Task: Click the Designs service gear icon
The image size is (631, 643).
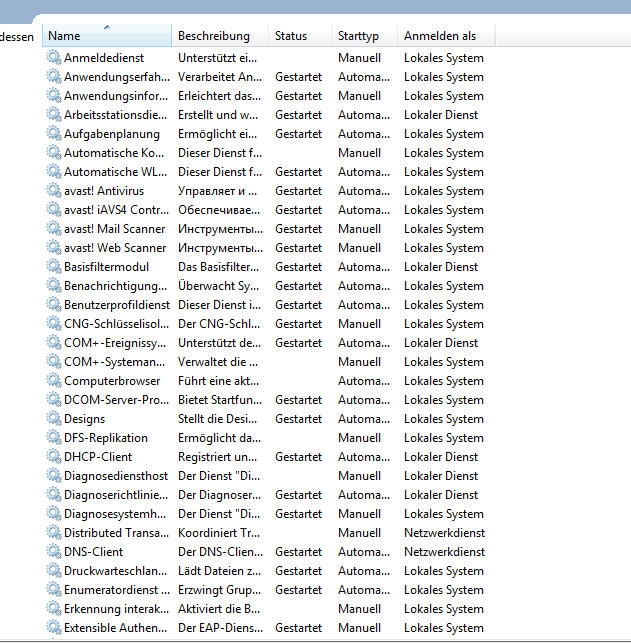Action: 54,419
